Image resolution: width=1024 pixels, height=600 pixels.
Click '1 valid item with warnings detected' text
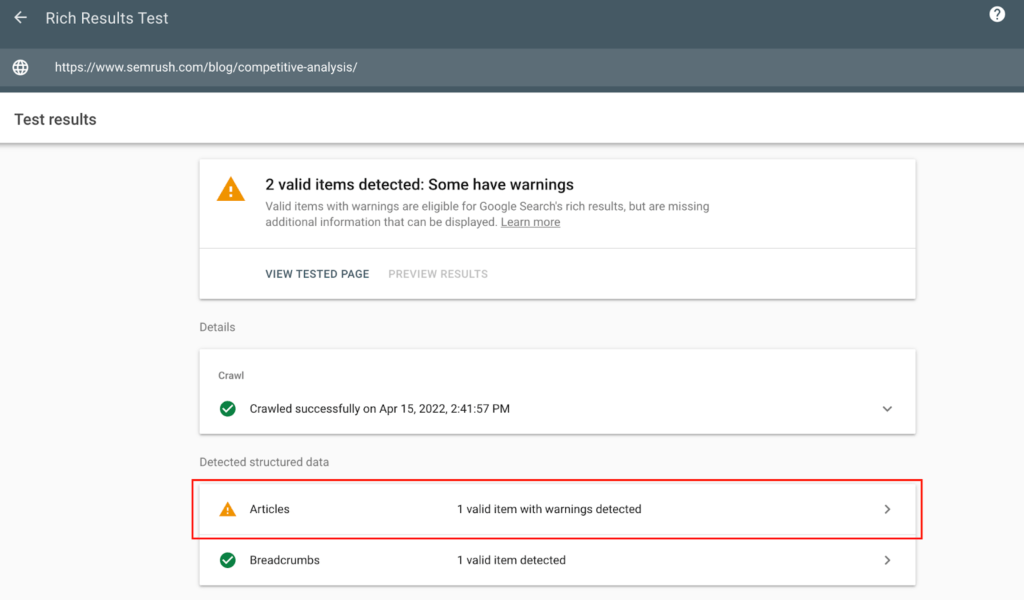(x=549, y=509)
